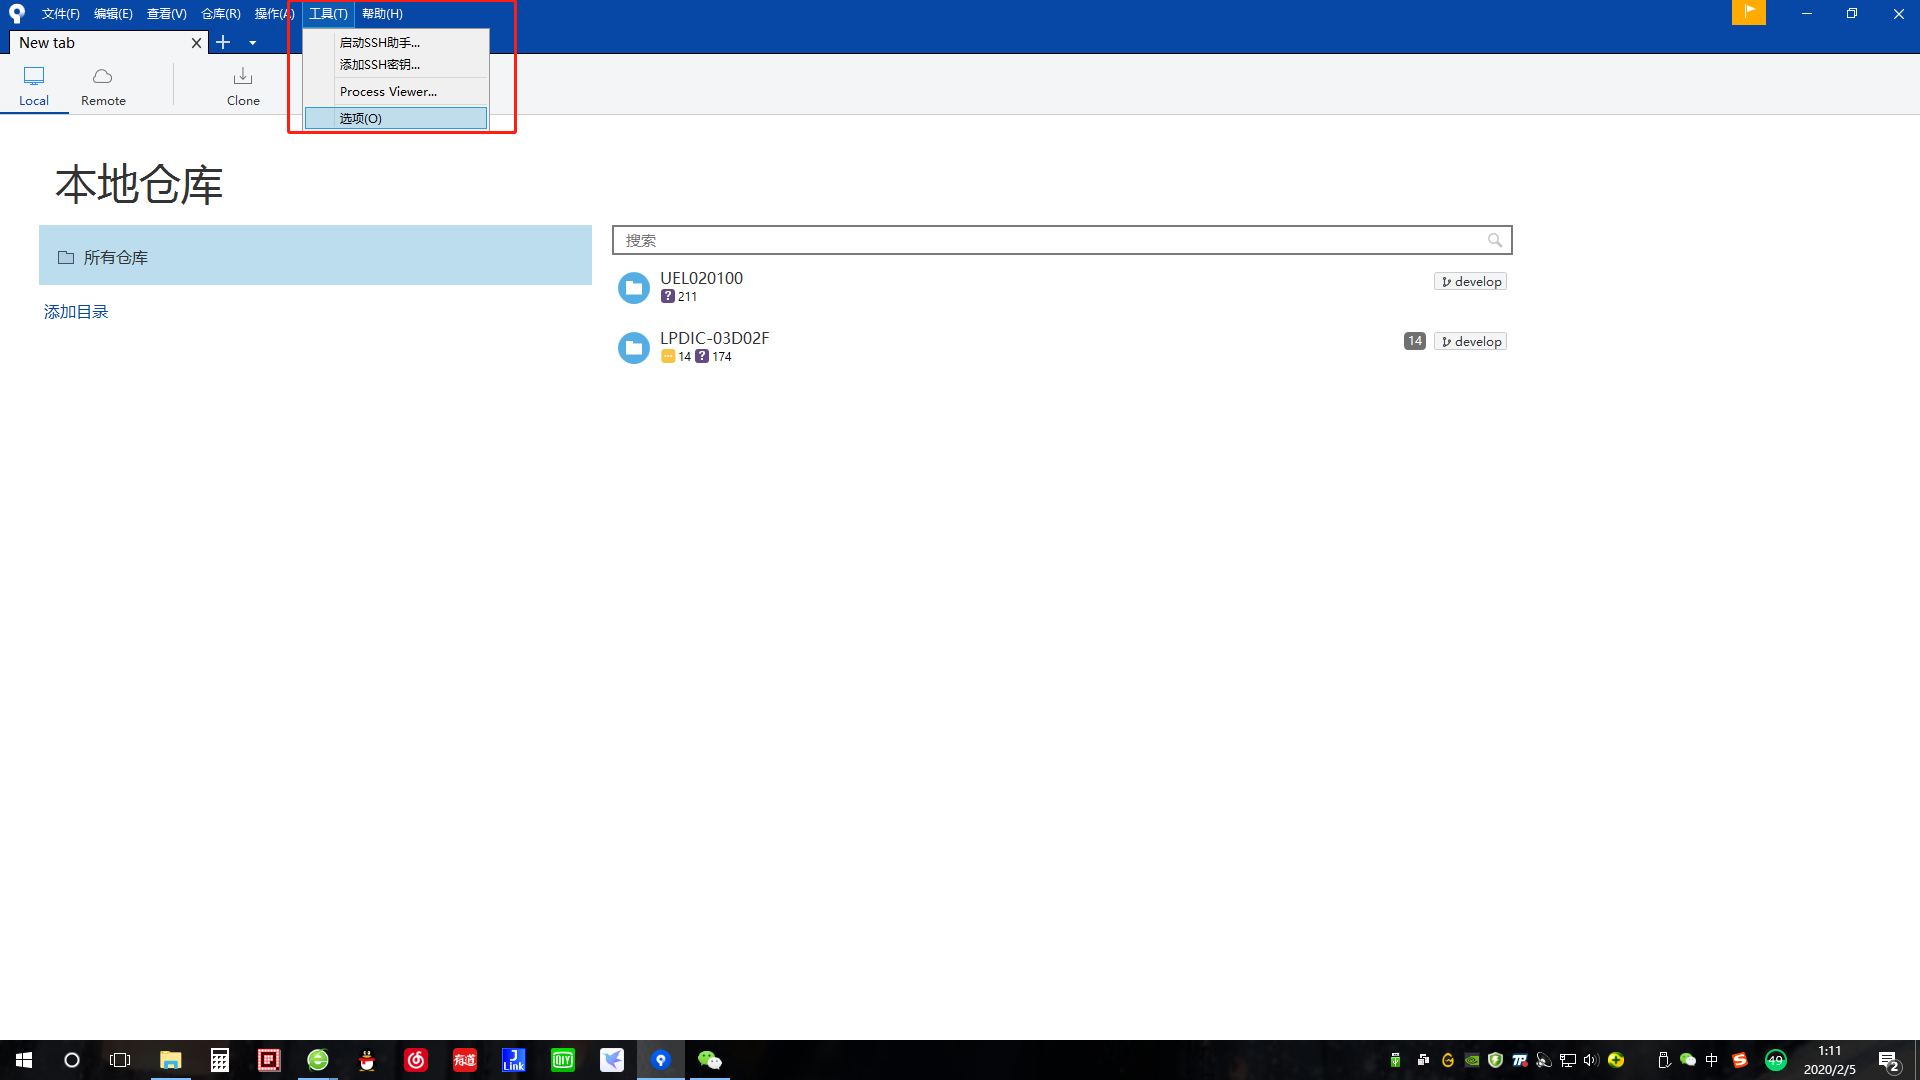This screenshot has height=1080, width=1920.
Task: Open the 查看(V) menu
Action: pyautogui.click(x=166, y=14)
